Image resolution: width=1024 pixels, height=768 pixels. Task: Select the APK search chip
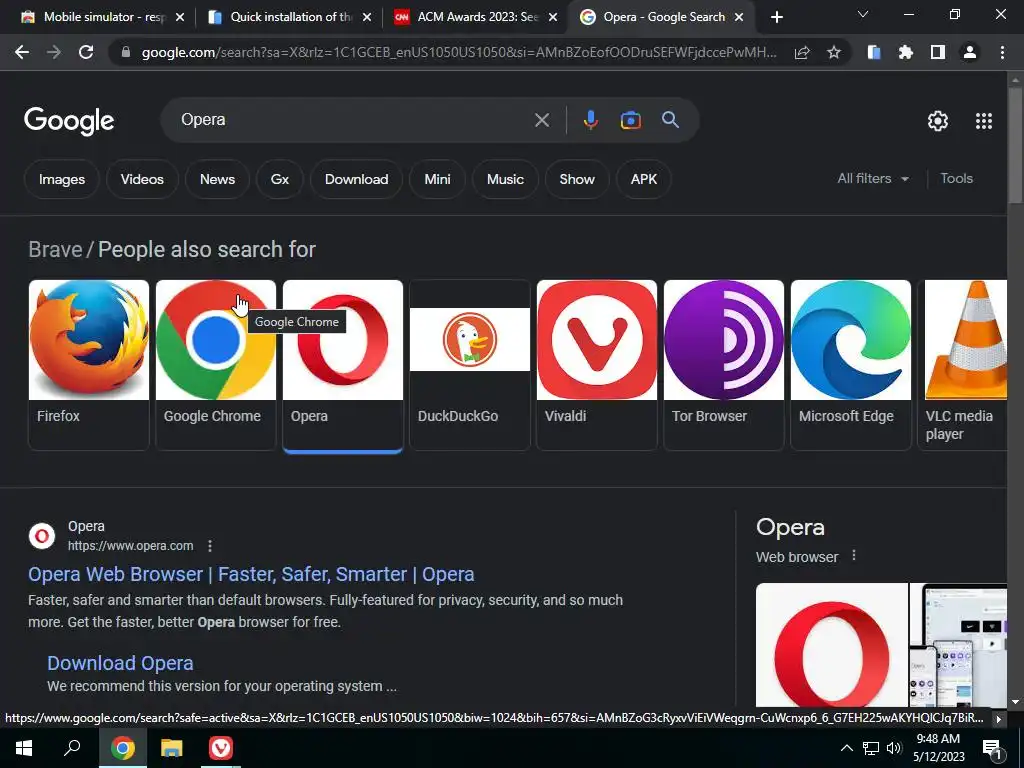pyautogui.click(x=643, y=179)
